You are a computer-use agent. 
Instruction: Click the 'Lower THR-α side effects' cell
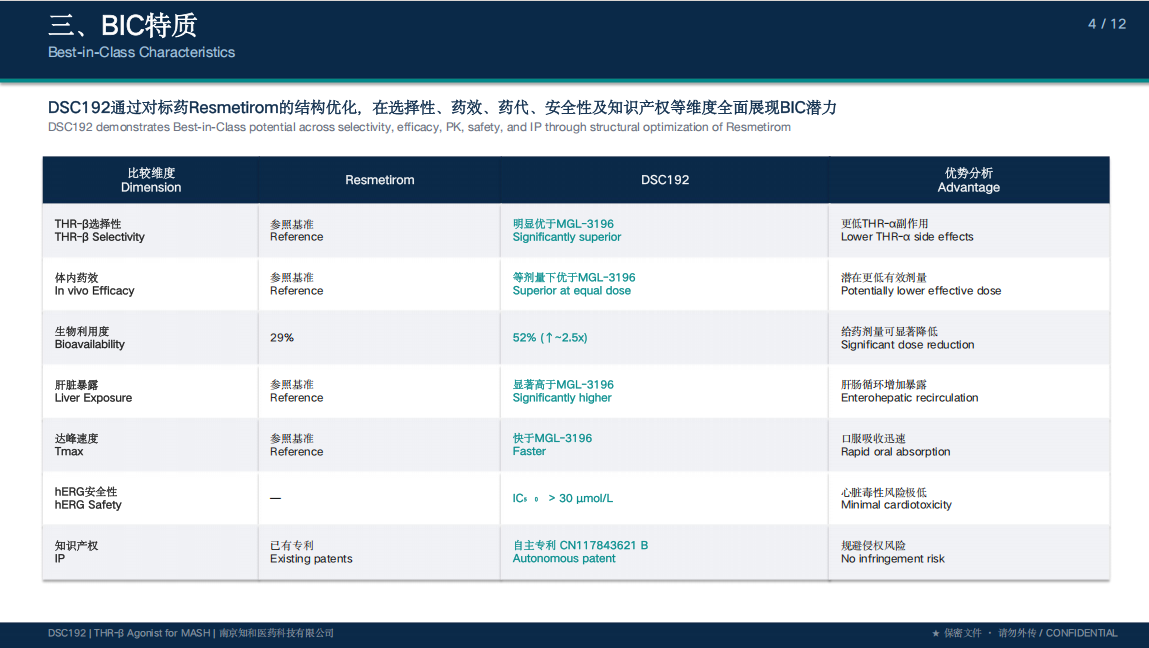907,230
